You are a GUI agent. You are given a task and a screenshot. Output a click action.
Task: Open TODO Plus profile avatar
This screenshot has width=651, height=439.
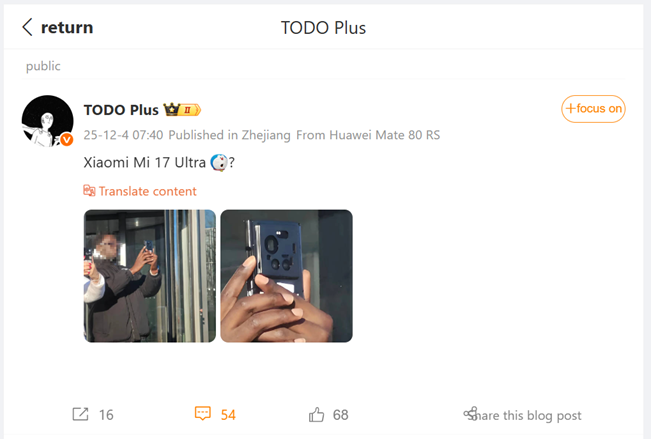pos(47,121)
